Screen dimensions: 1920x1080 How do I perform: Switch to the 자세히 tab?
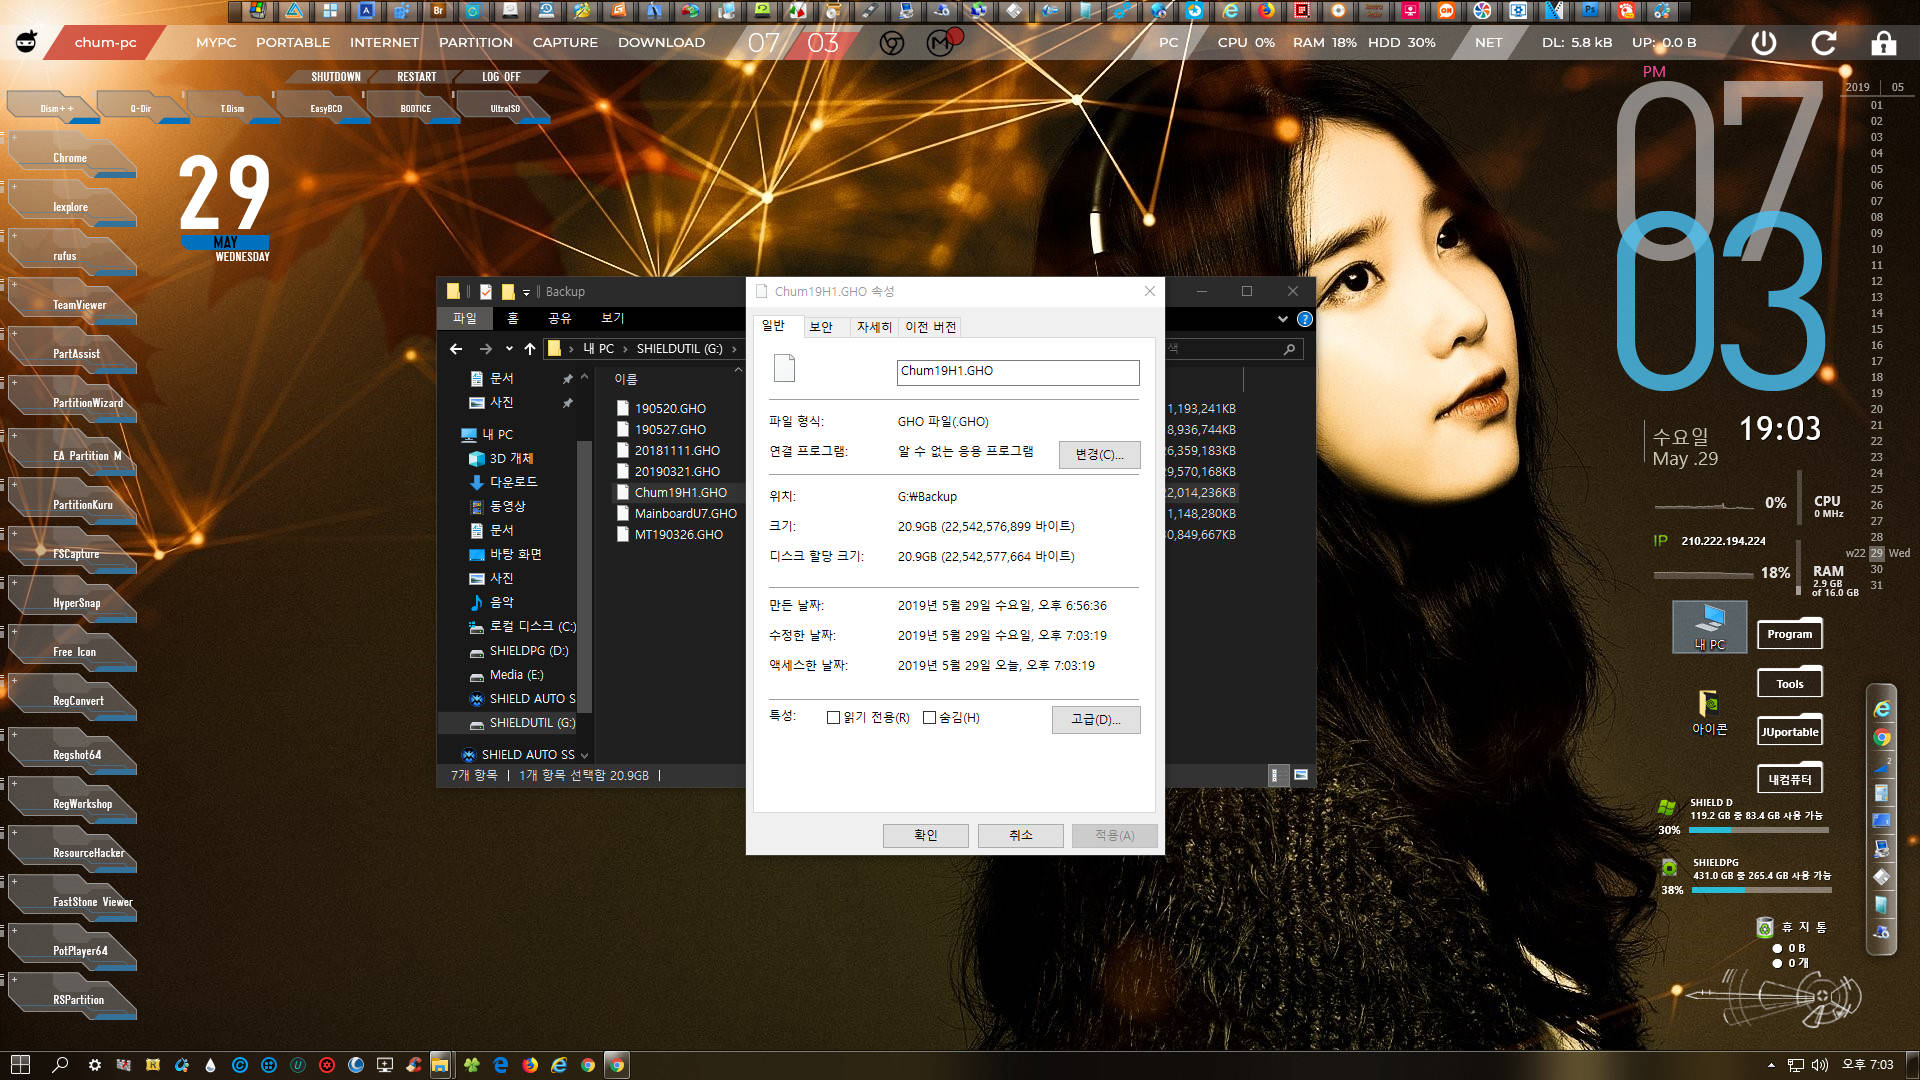[874, 327]
